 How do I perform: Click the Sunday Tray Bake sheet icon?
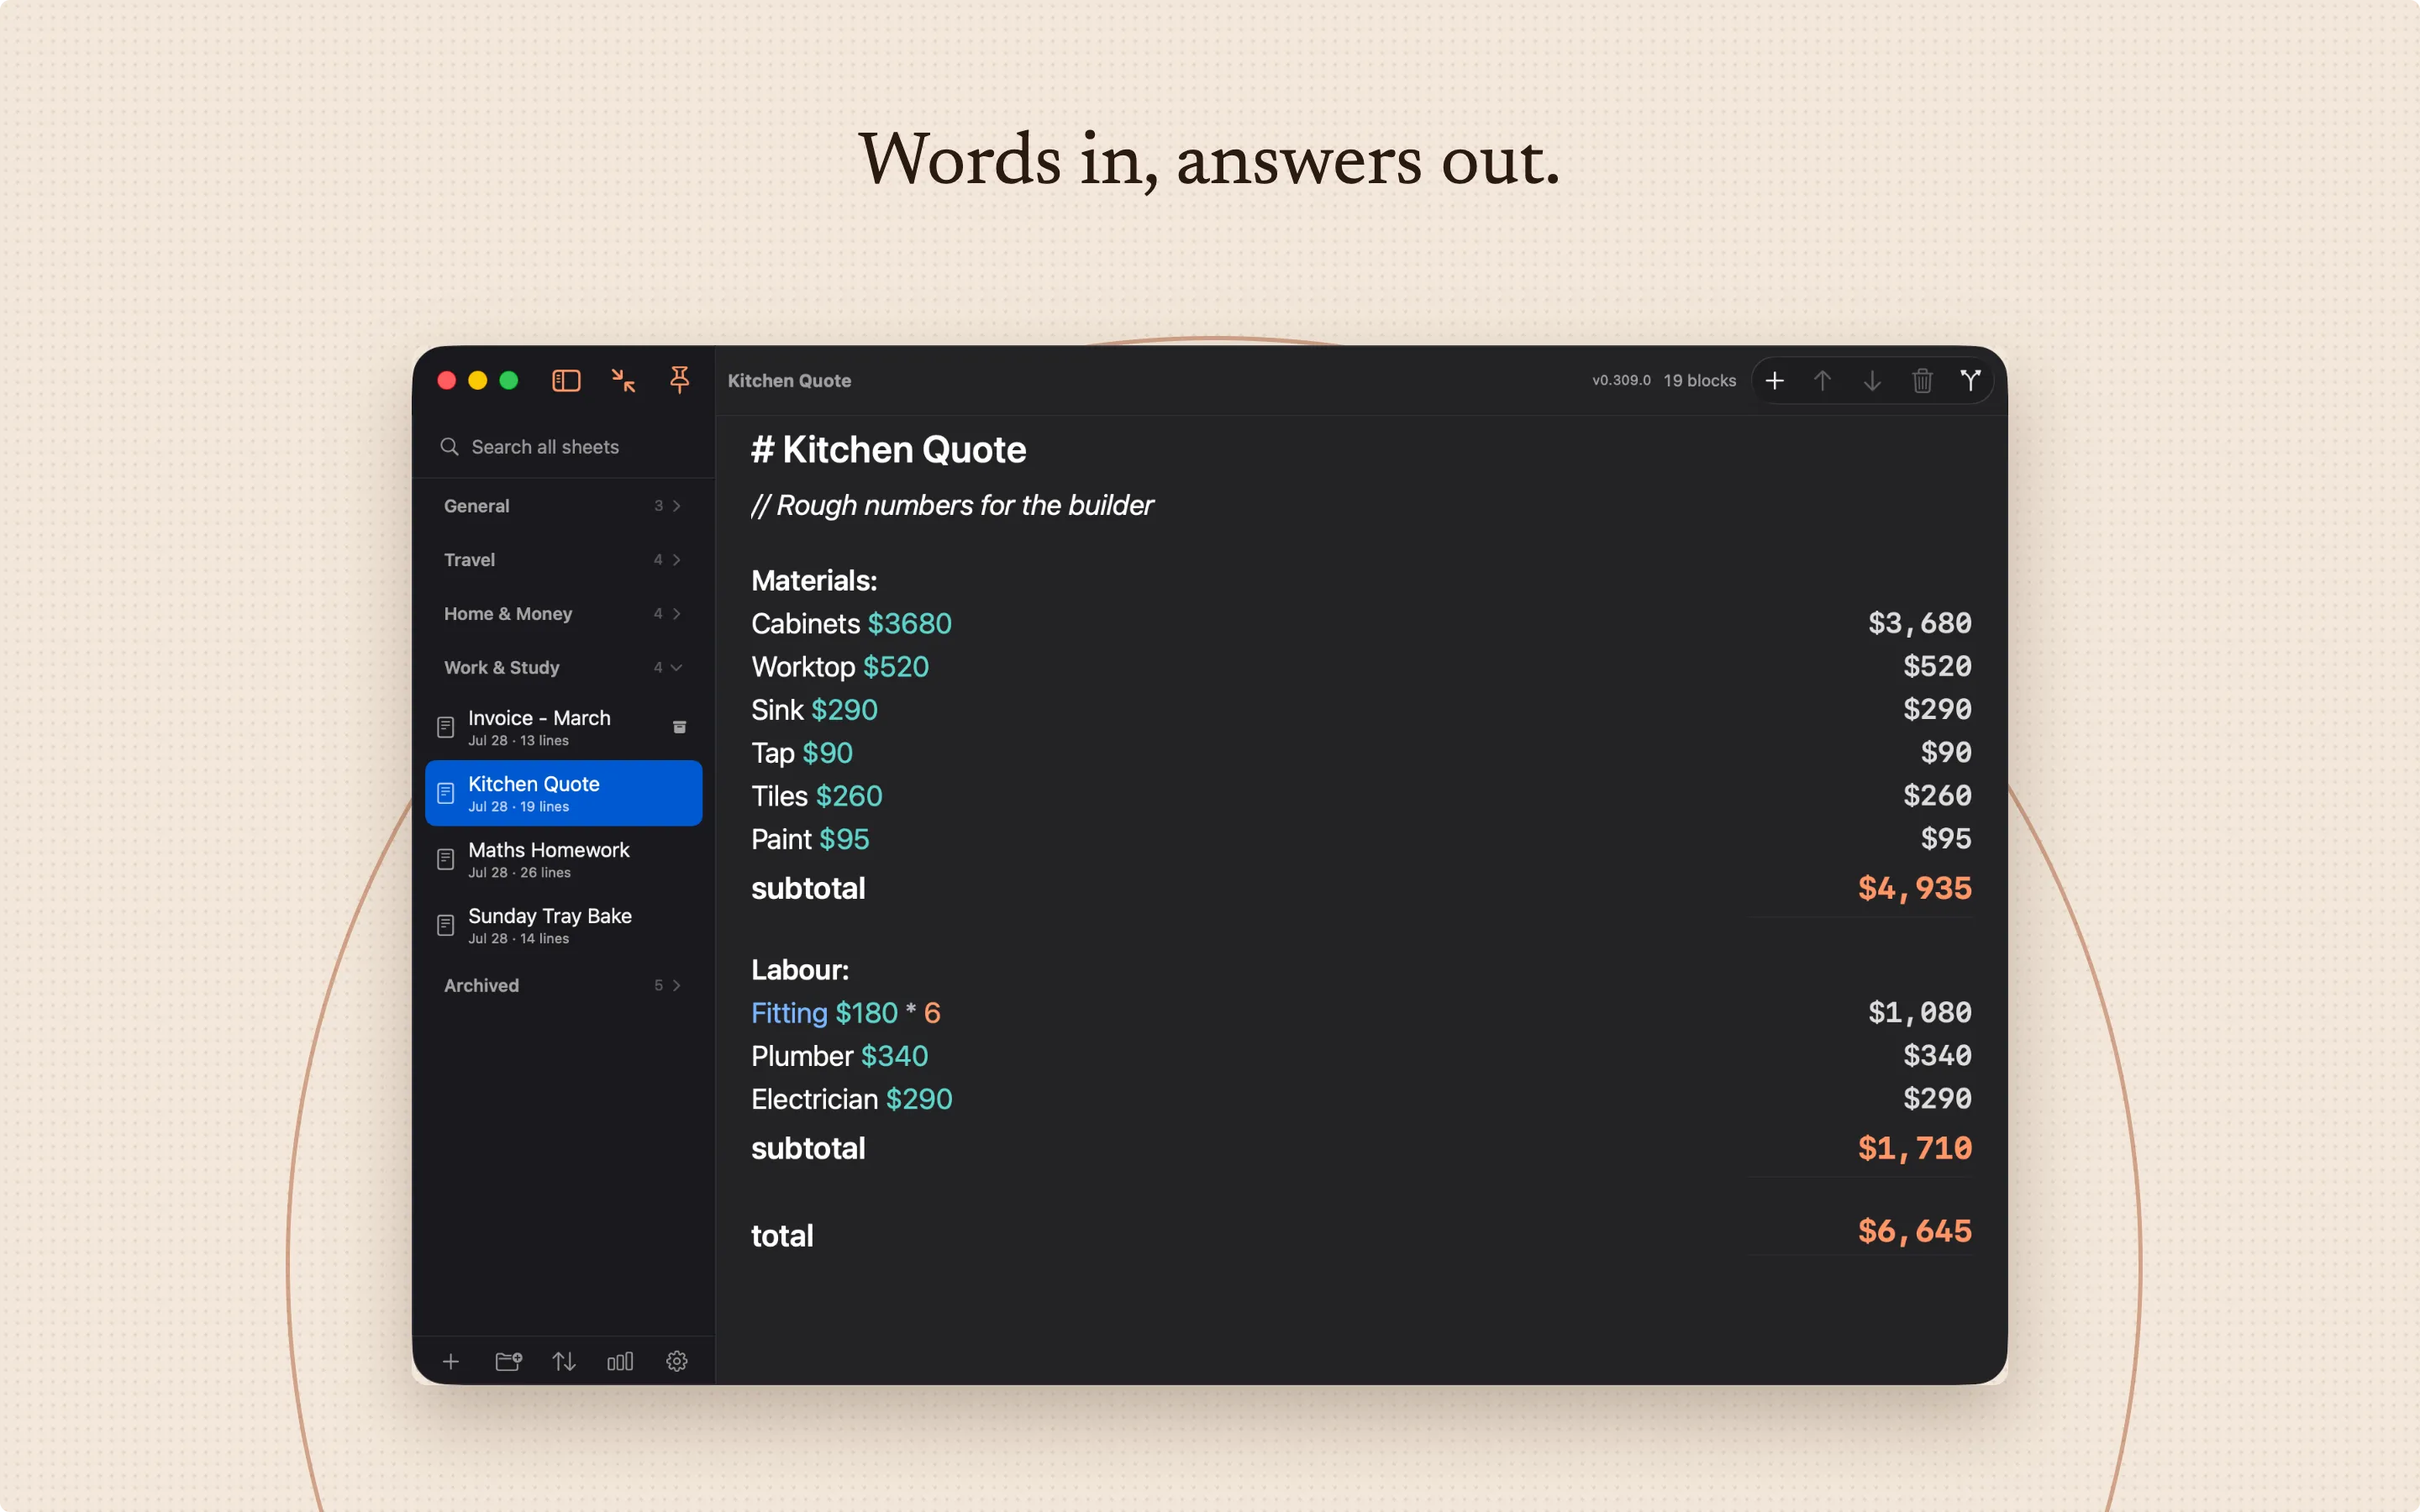point(446,925)
